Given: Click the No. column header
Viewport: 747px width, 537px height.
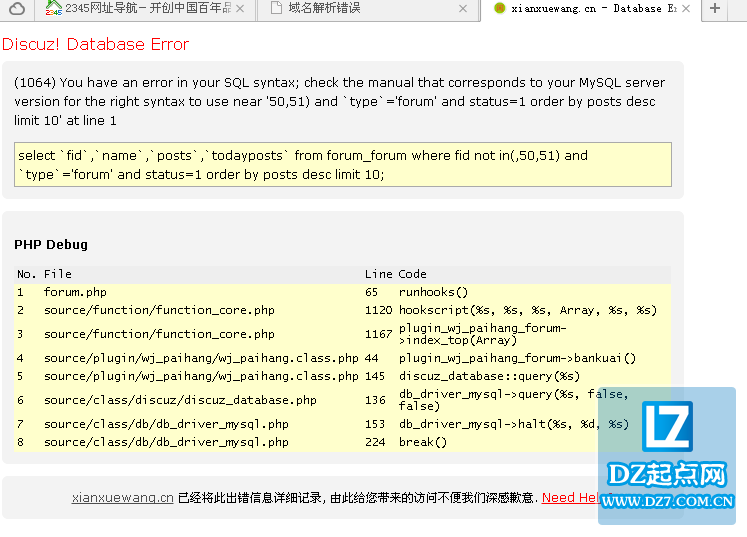Looking at the screenshot, I should [26, 274].
